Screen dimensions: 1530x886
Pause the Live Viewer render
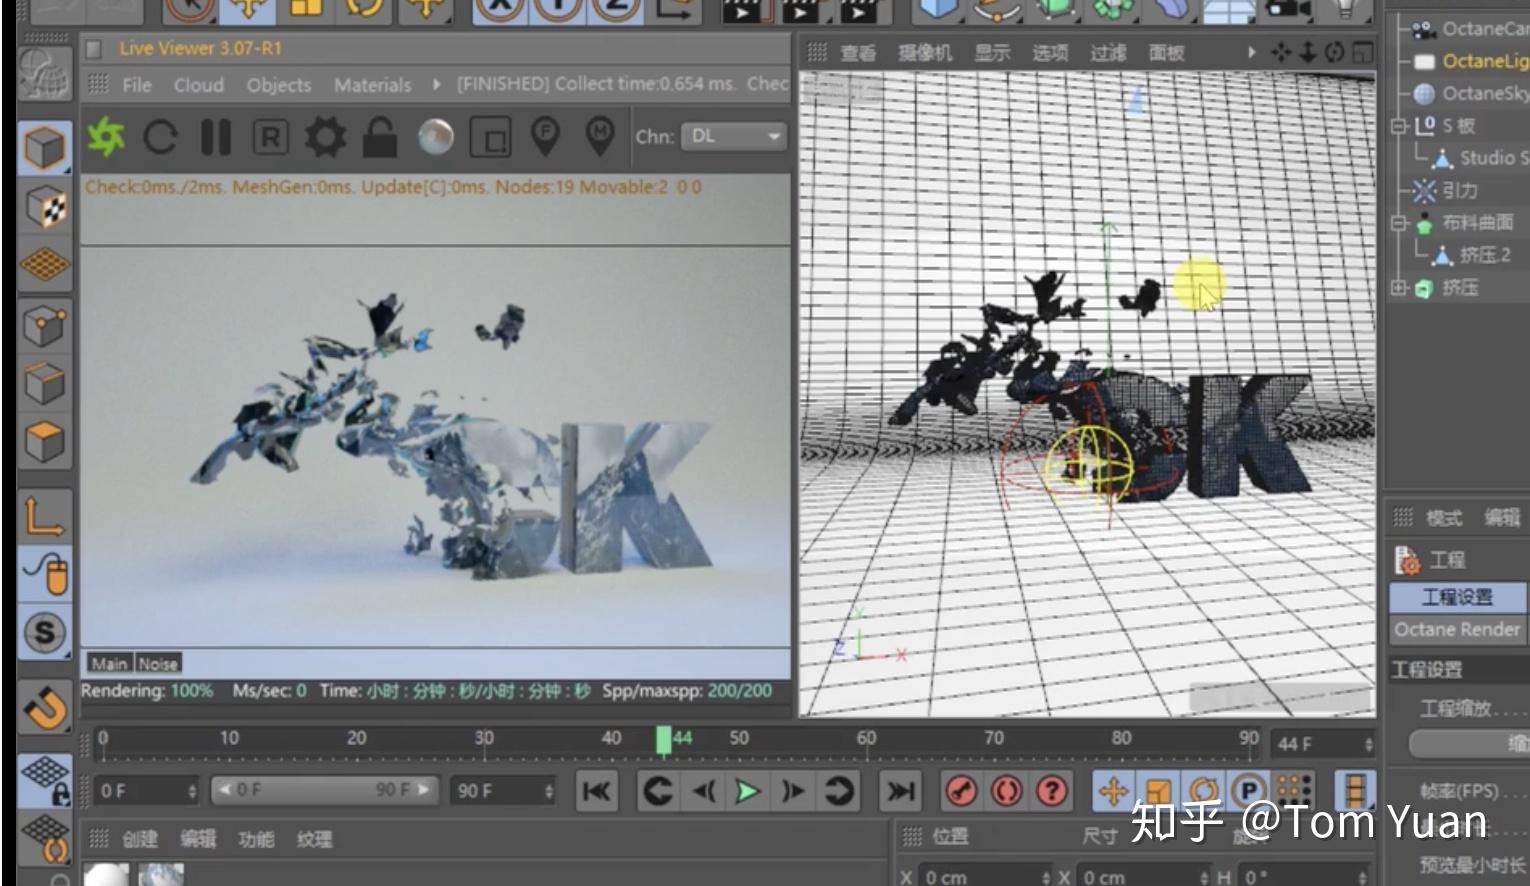[215, 137]
